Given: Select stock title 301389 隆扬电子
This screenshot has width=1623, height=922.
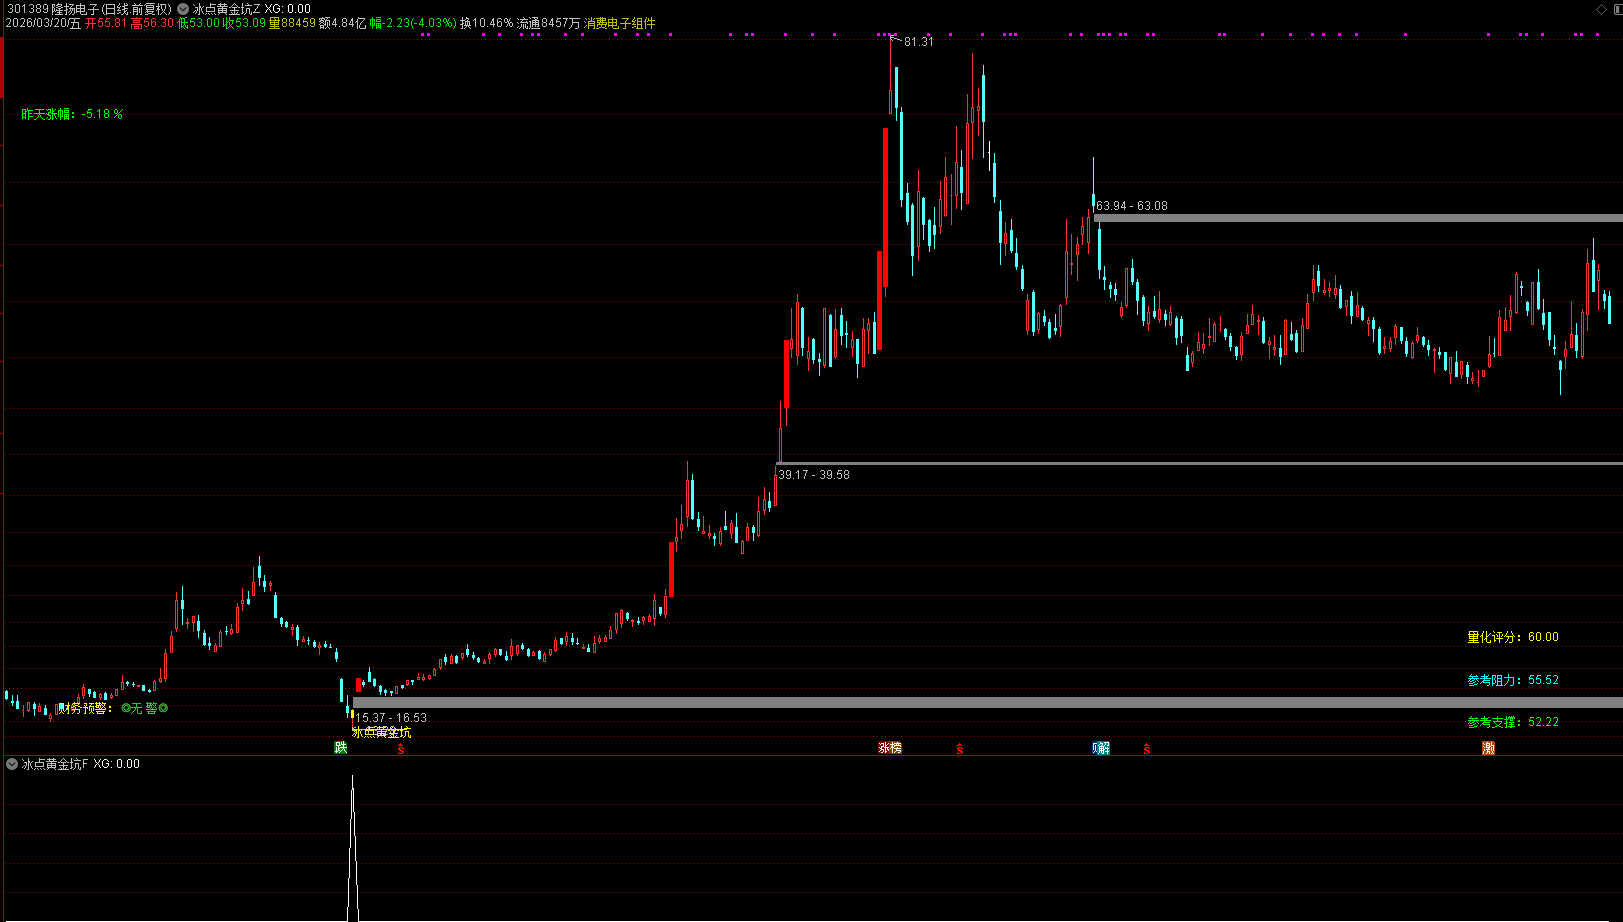Looking at the screenshot, I should [x=53, y=9].
